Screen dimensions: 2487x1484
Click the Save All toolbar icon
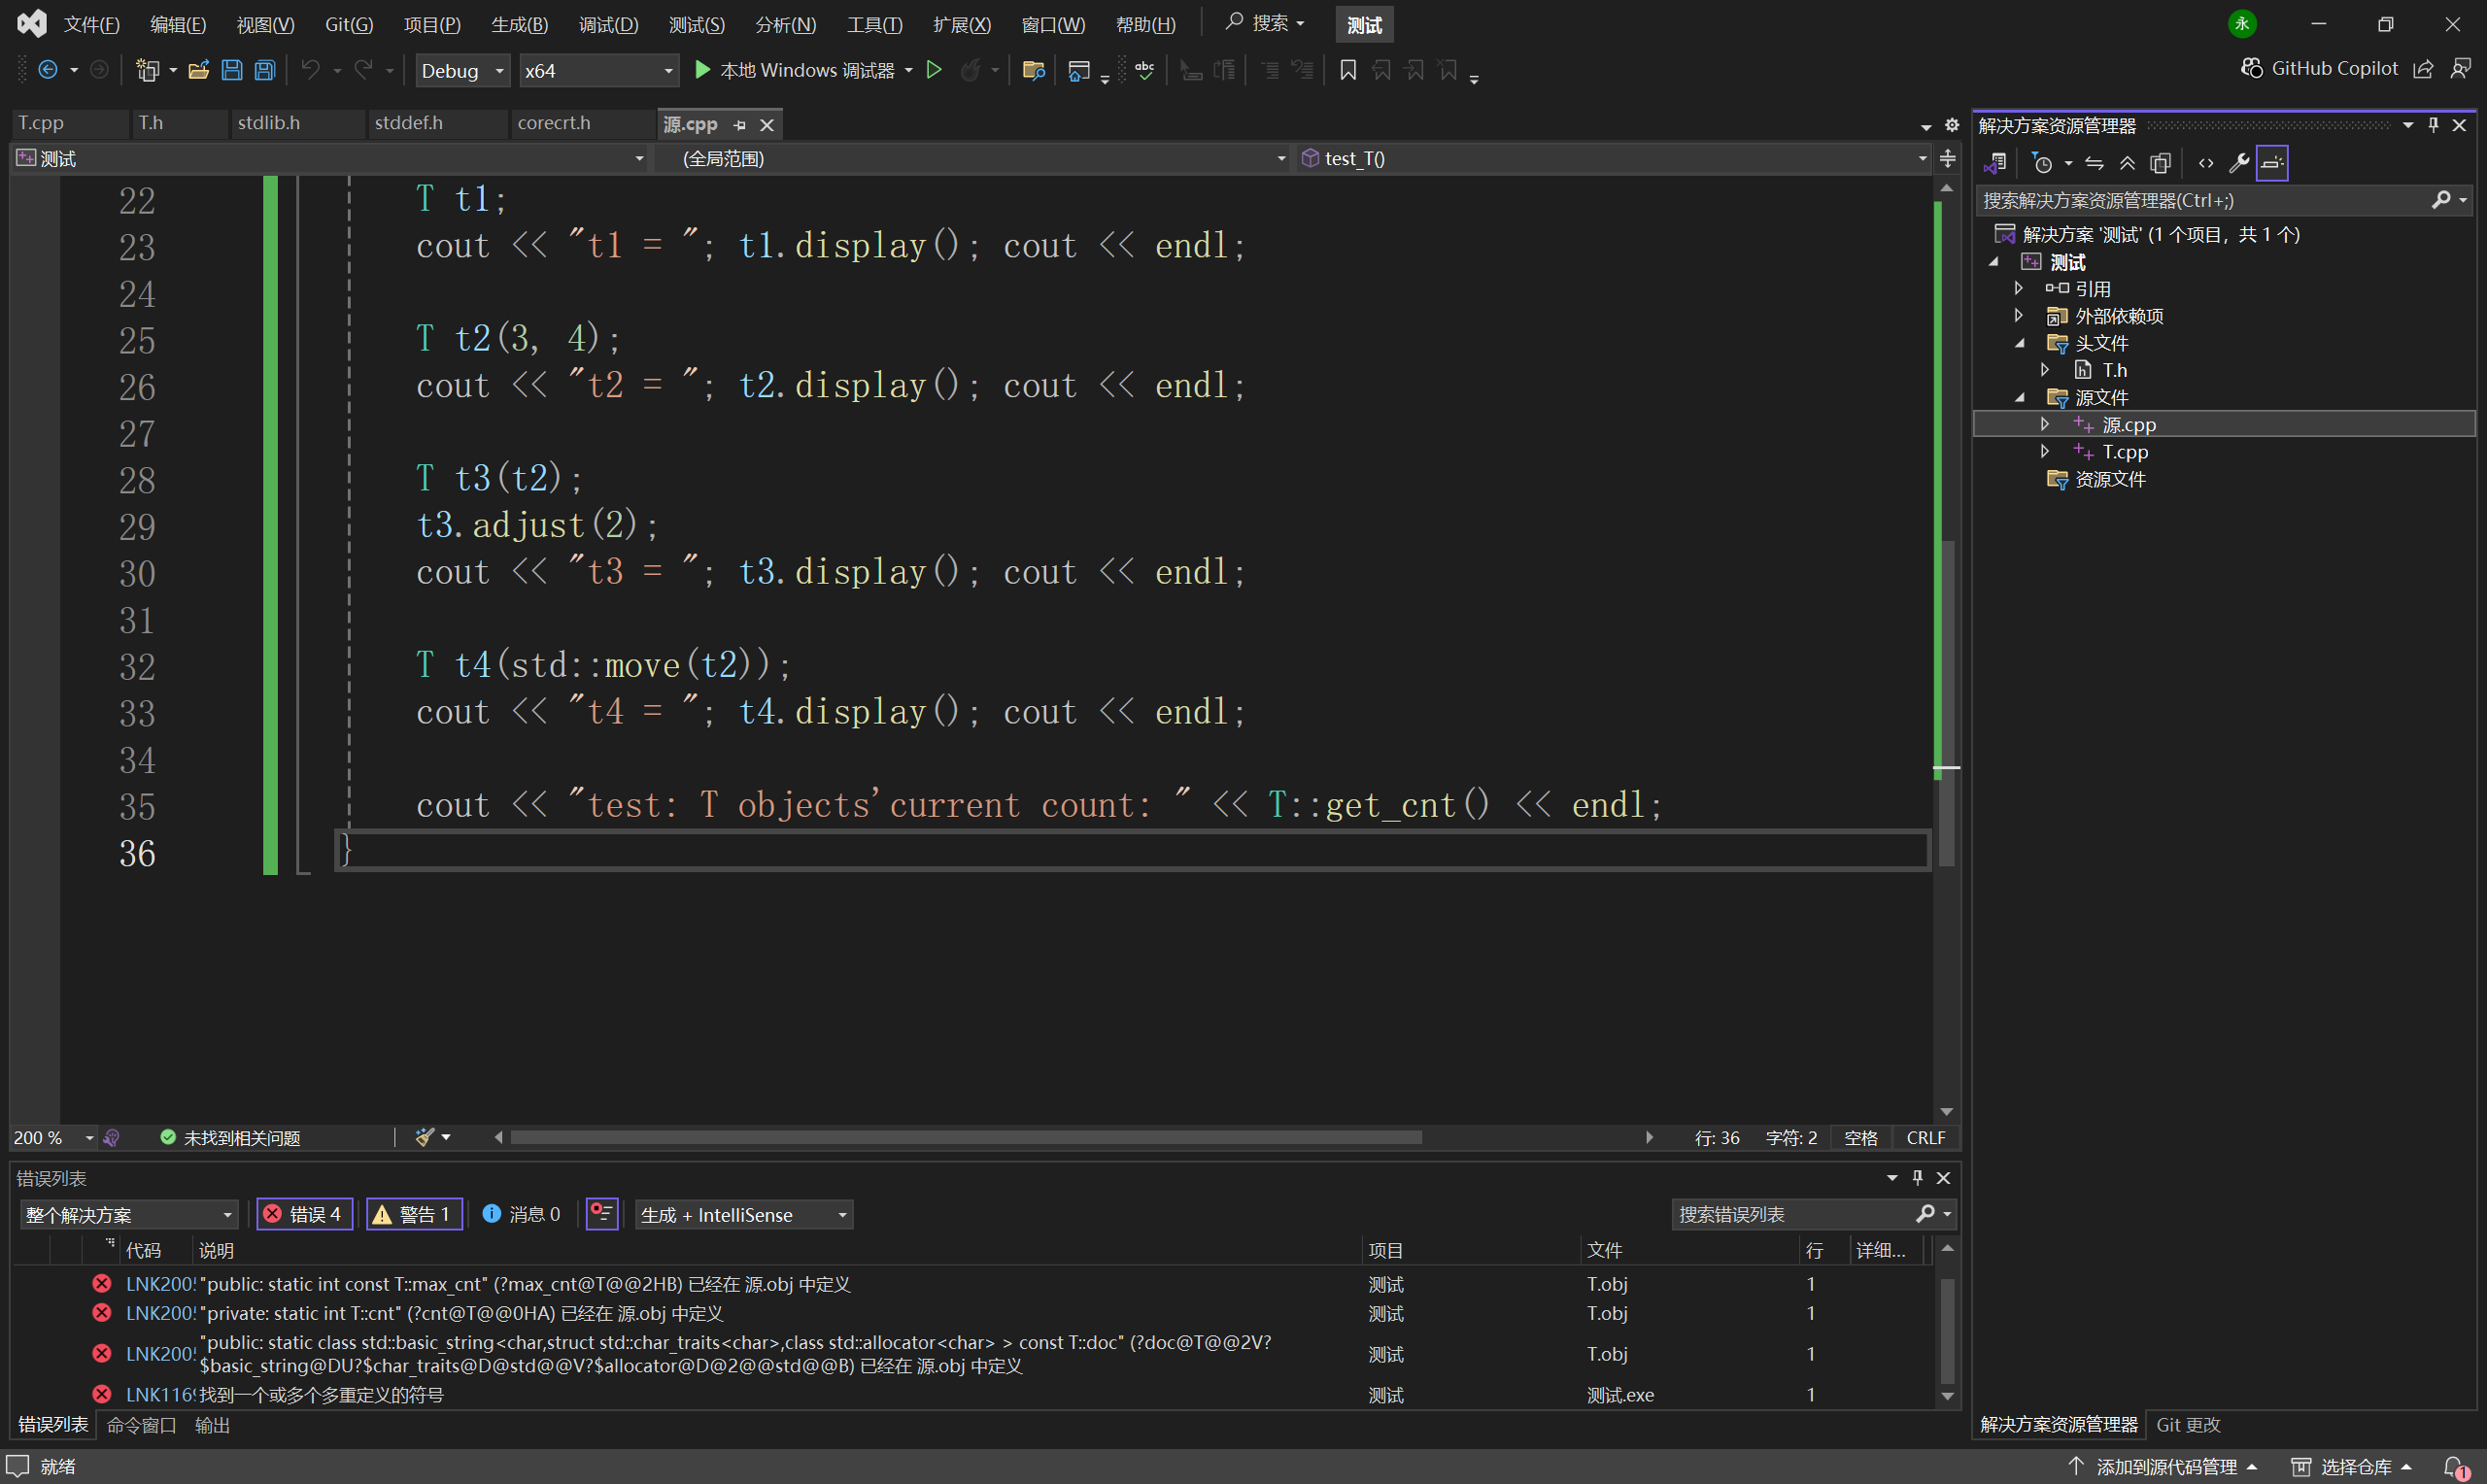(x=265, y=70)
